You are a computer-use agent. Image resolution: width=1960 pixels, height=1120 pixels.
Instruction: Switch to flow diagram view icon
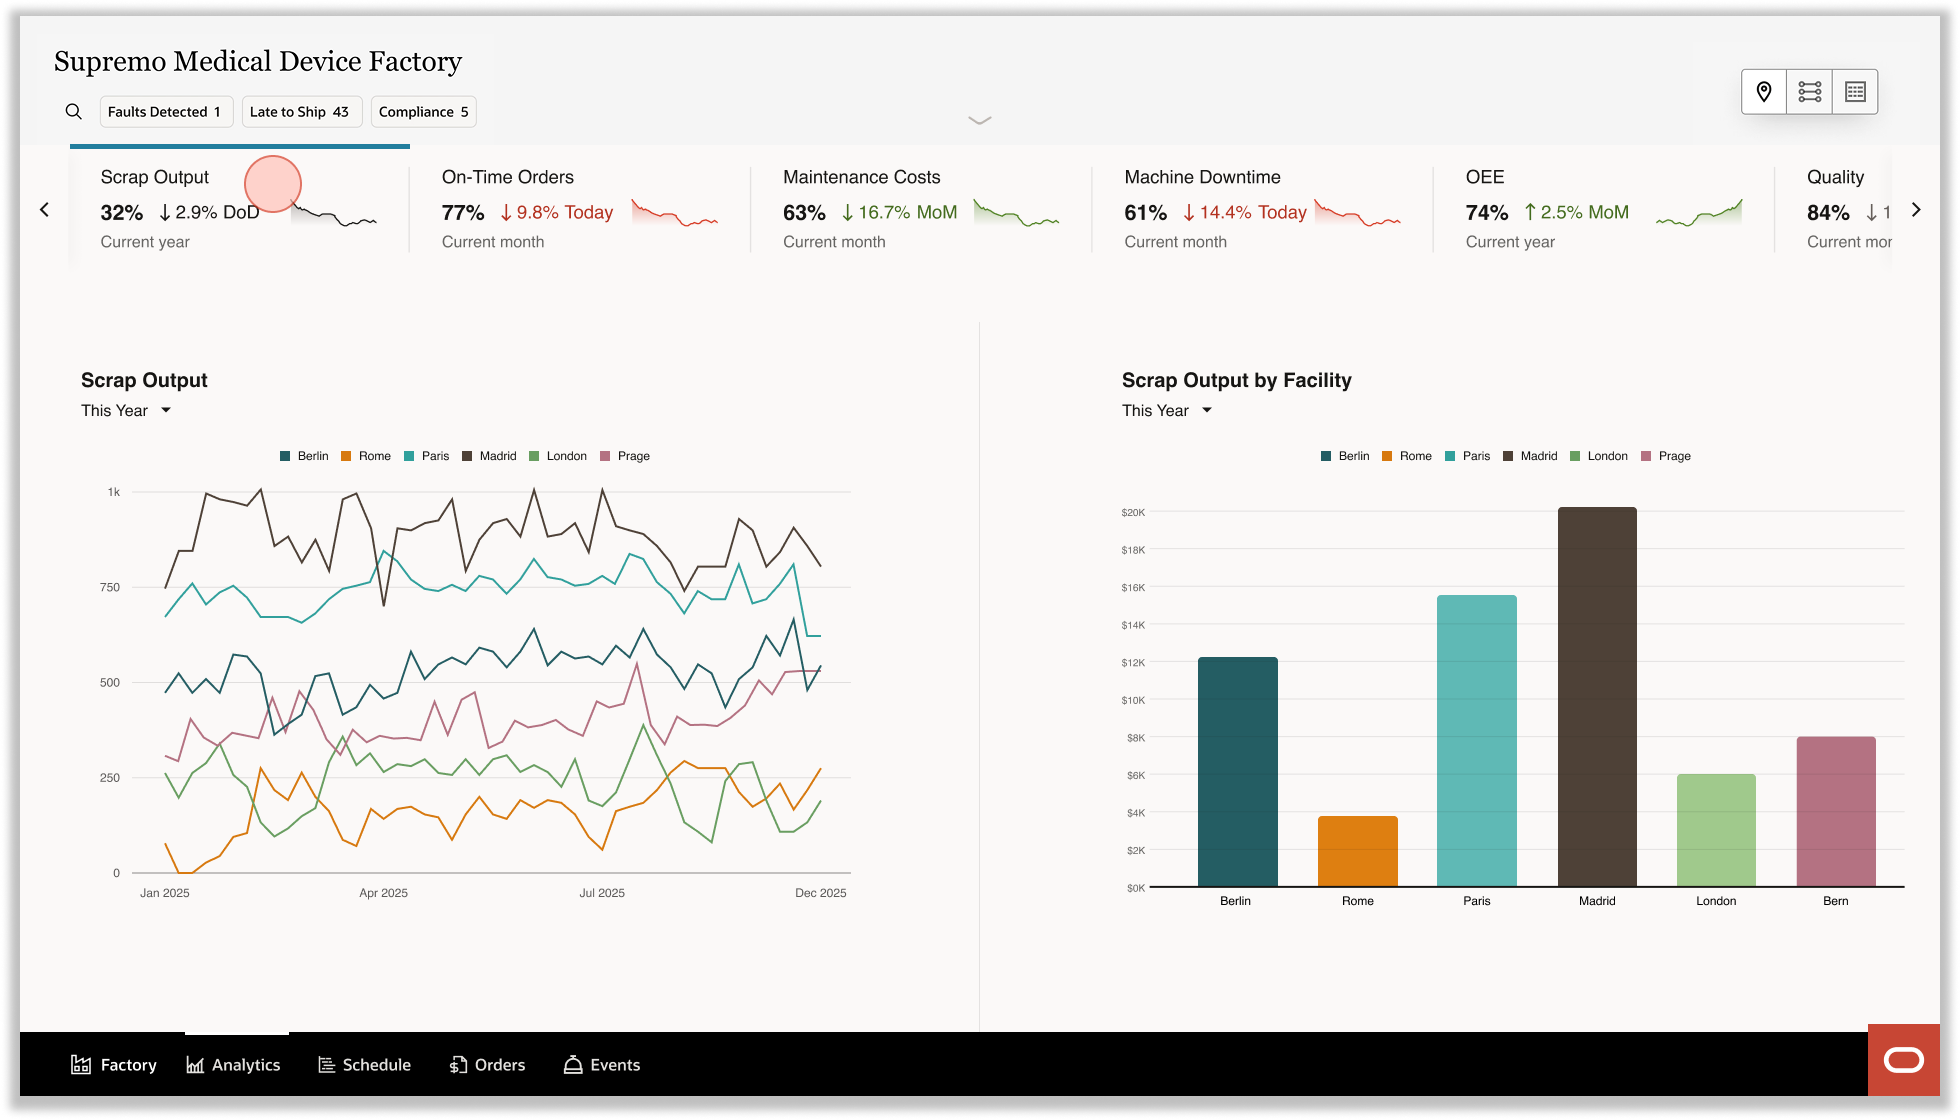click(1809, 92)
